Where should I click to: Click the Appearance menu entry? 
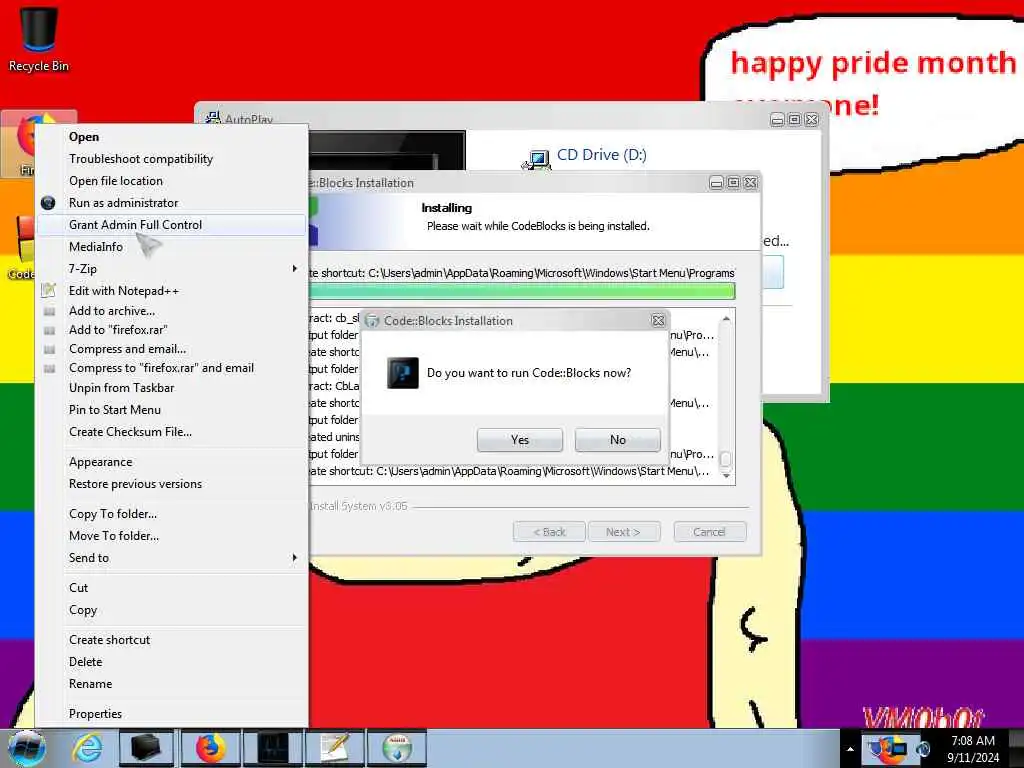point(171,462)
